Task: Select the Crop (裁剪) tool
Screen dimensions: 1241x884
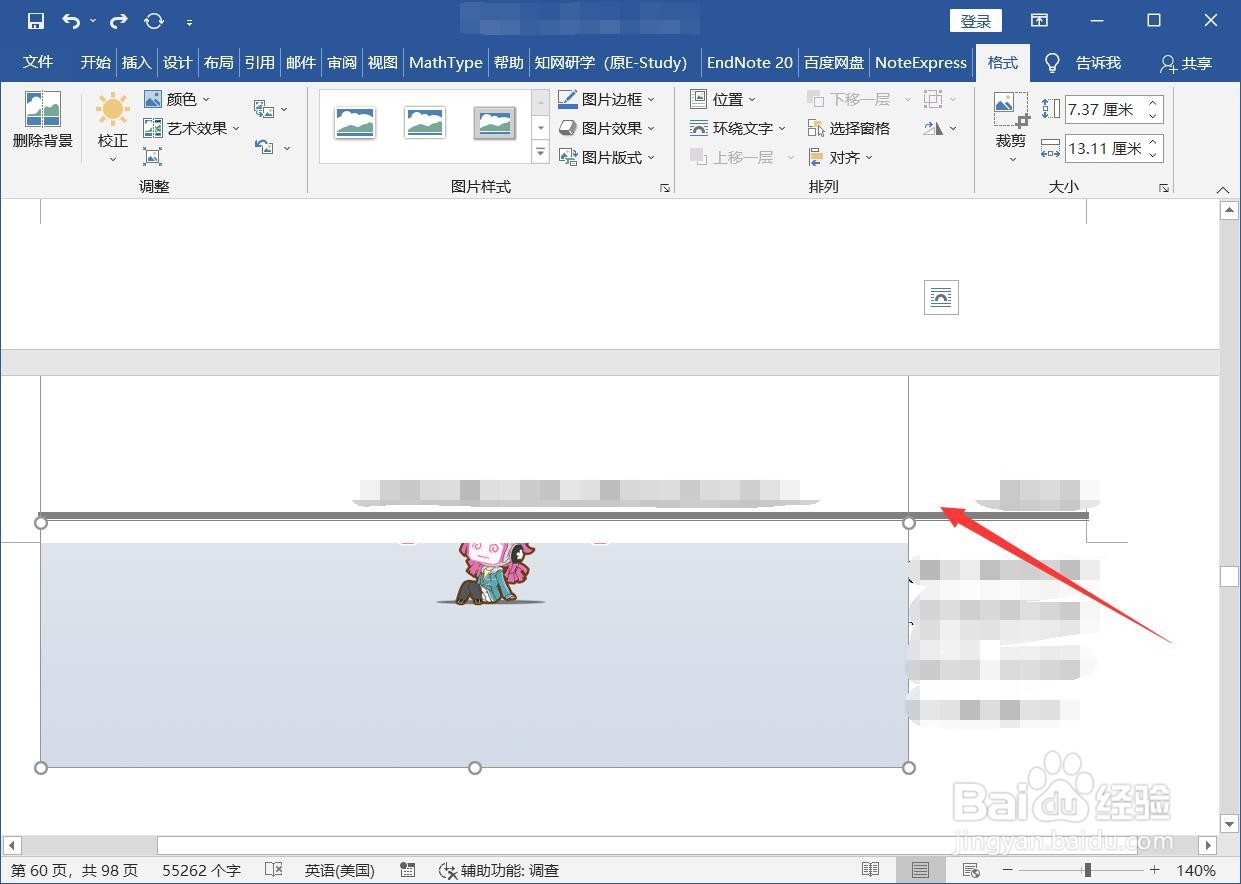Action: 1011,125
